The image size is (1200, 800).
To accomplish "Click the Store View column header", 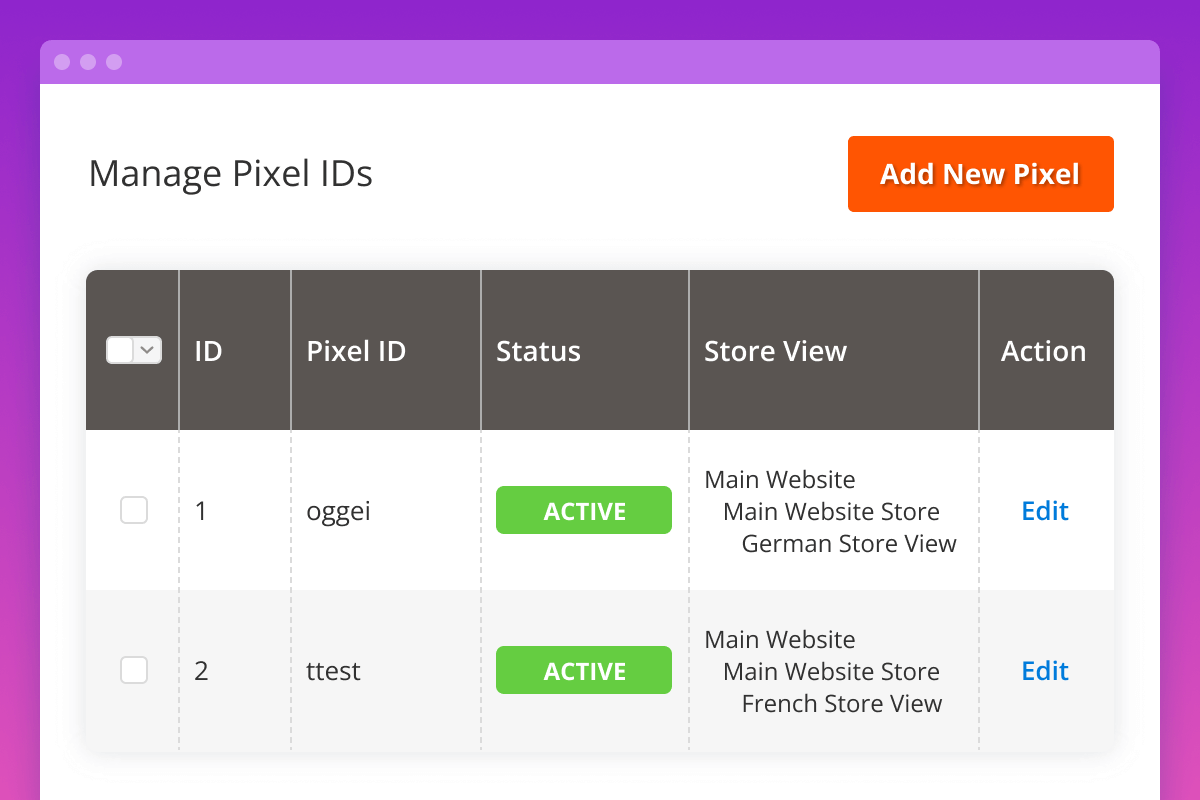I will [775, 351].
